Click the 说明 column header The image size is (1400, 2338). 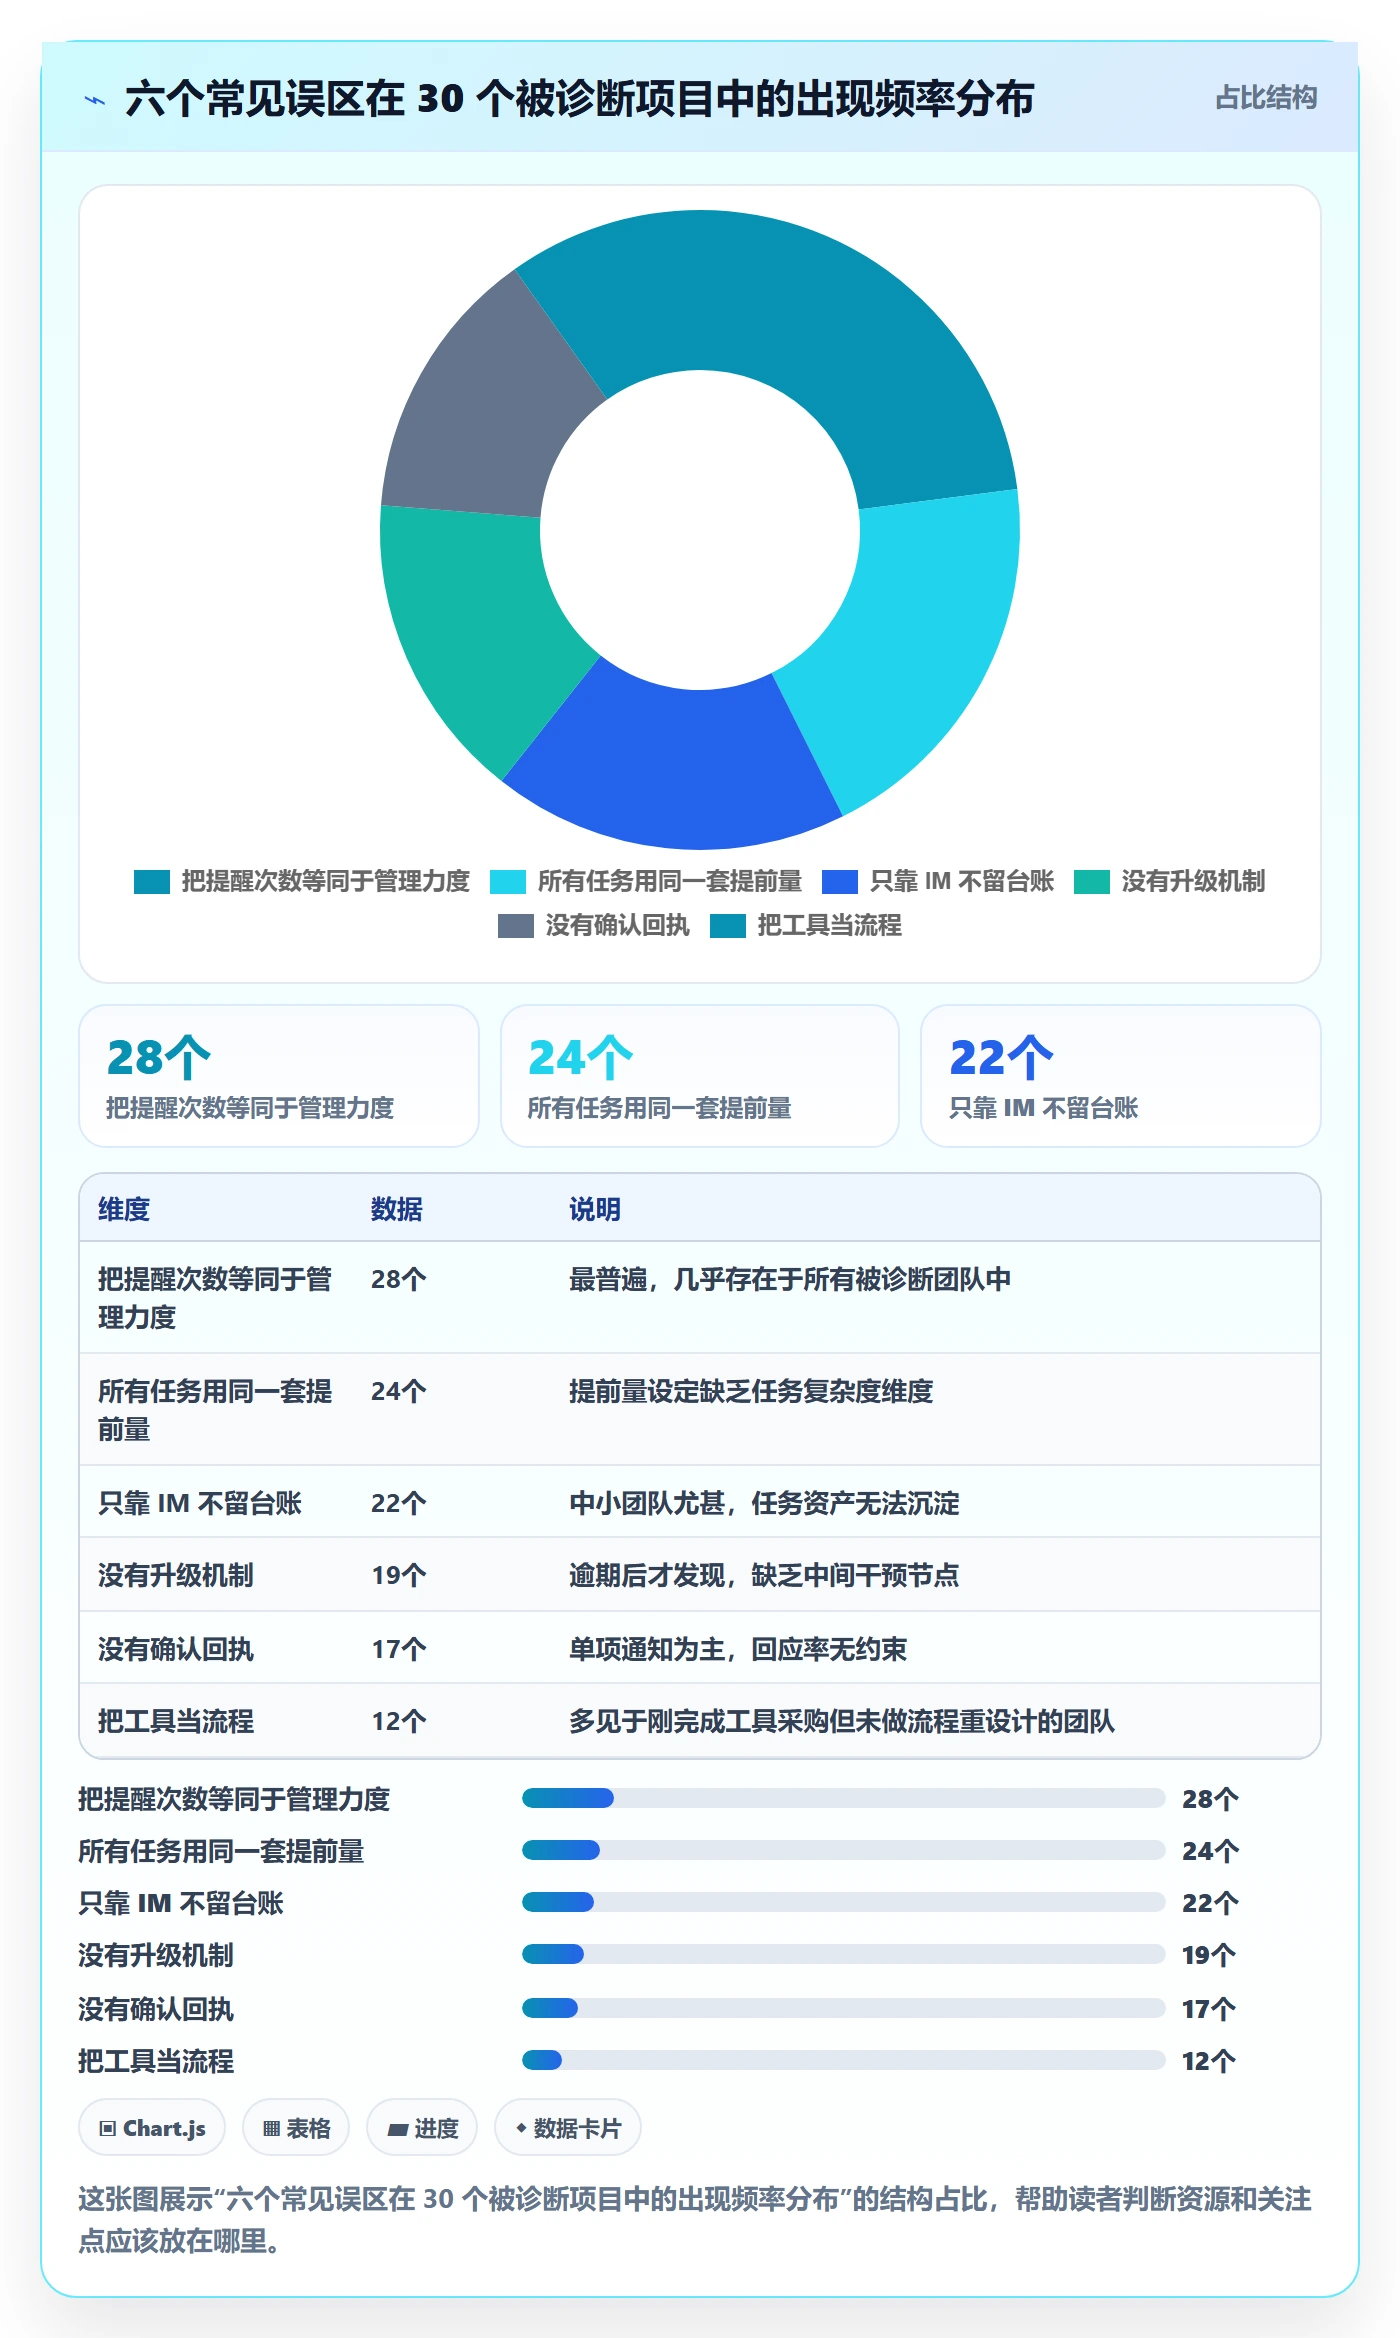coord(595,1209)
